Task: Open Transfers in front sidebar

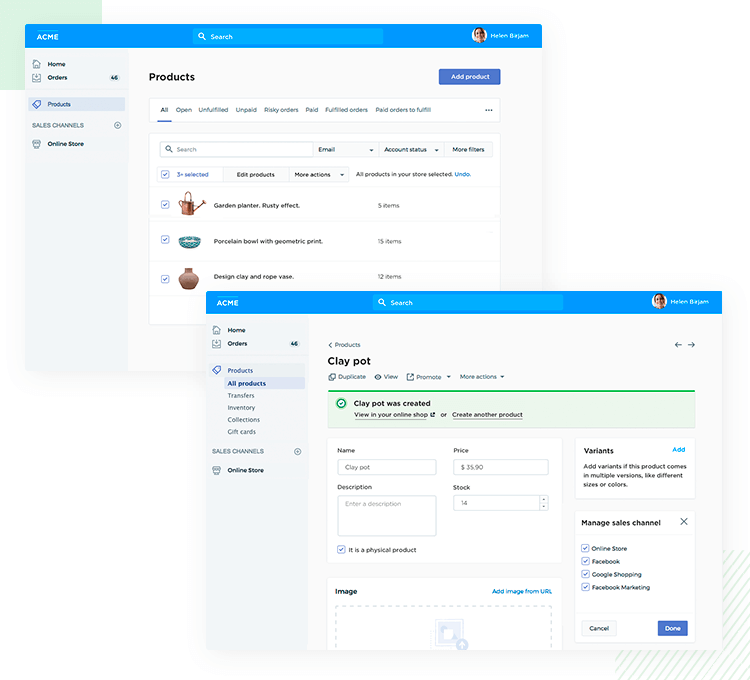Action: [x=241, y=395]
